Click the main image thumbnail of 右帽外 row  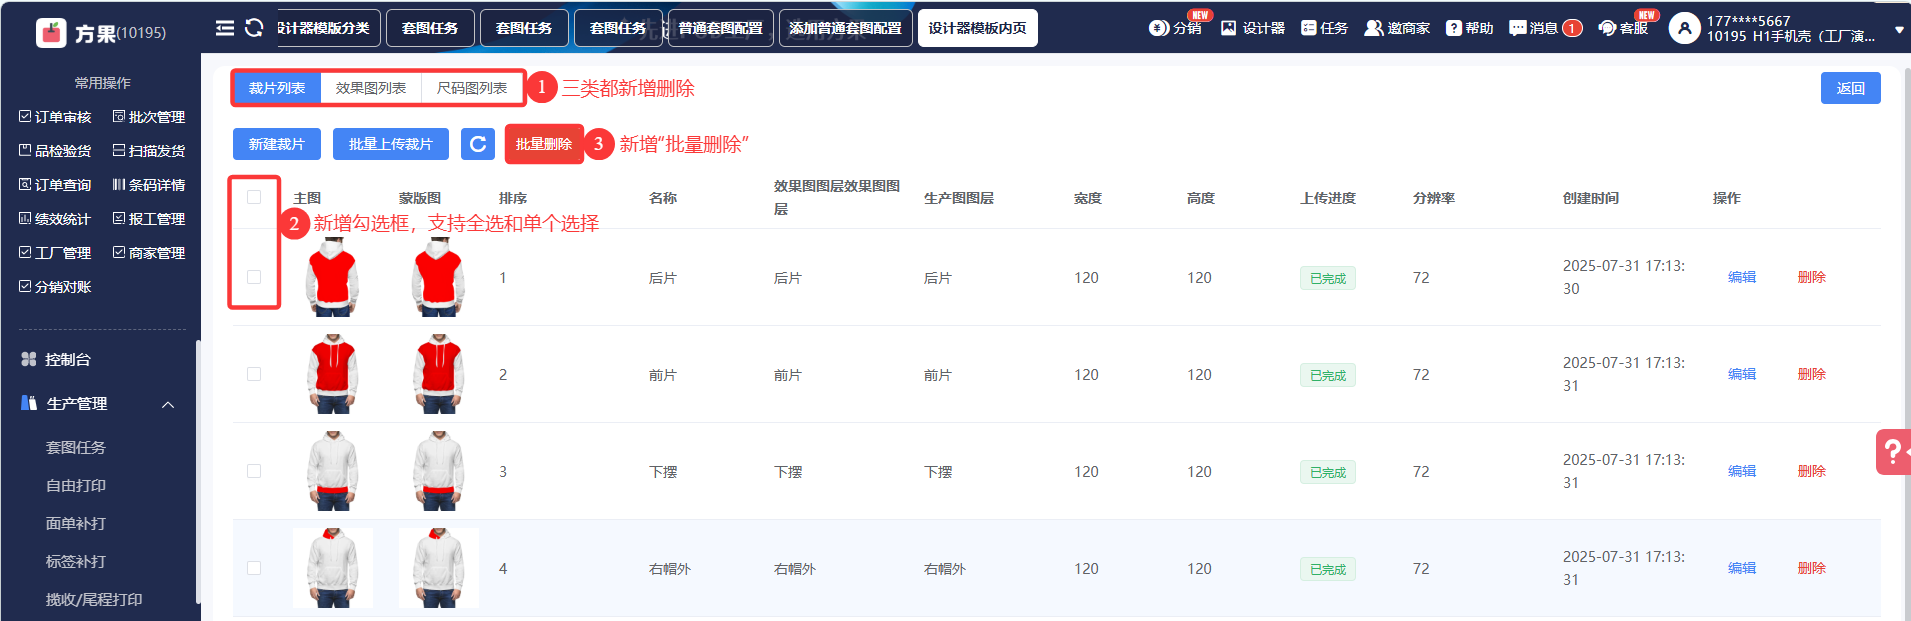coord(333,568)
